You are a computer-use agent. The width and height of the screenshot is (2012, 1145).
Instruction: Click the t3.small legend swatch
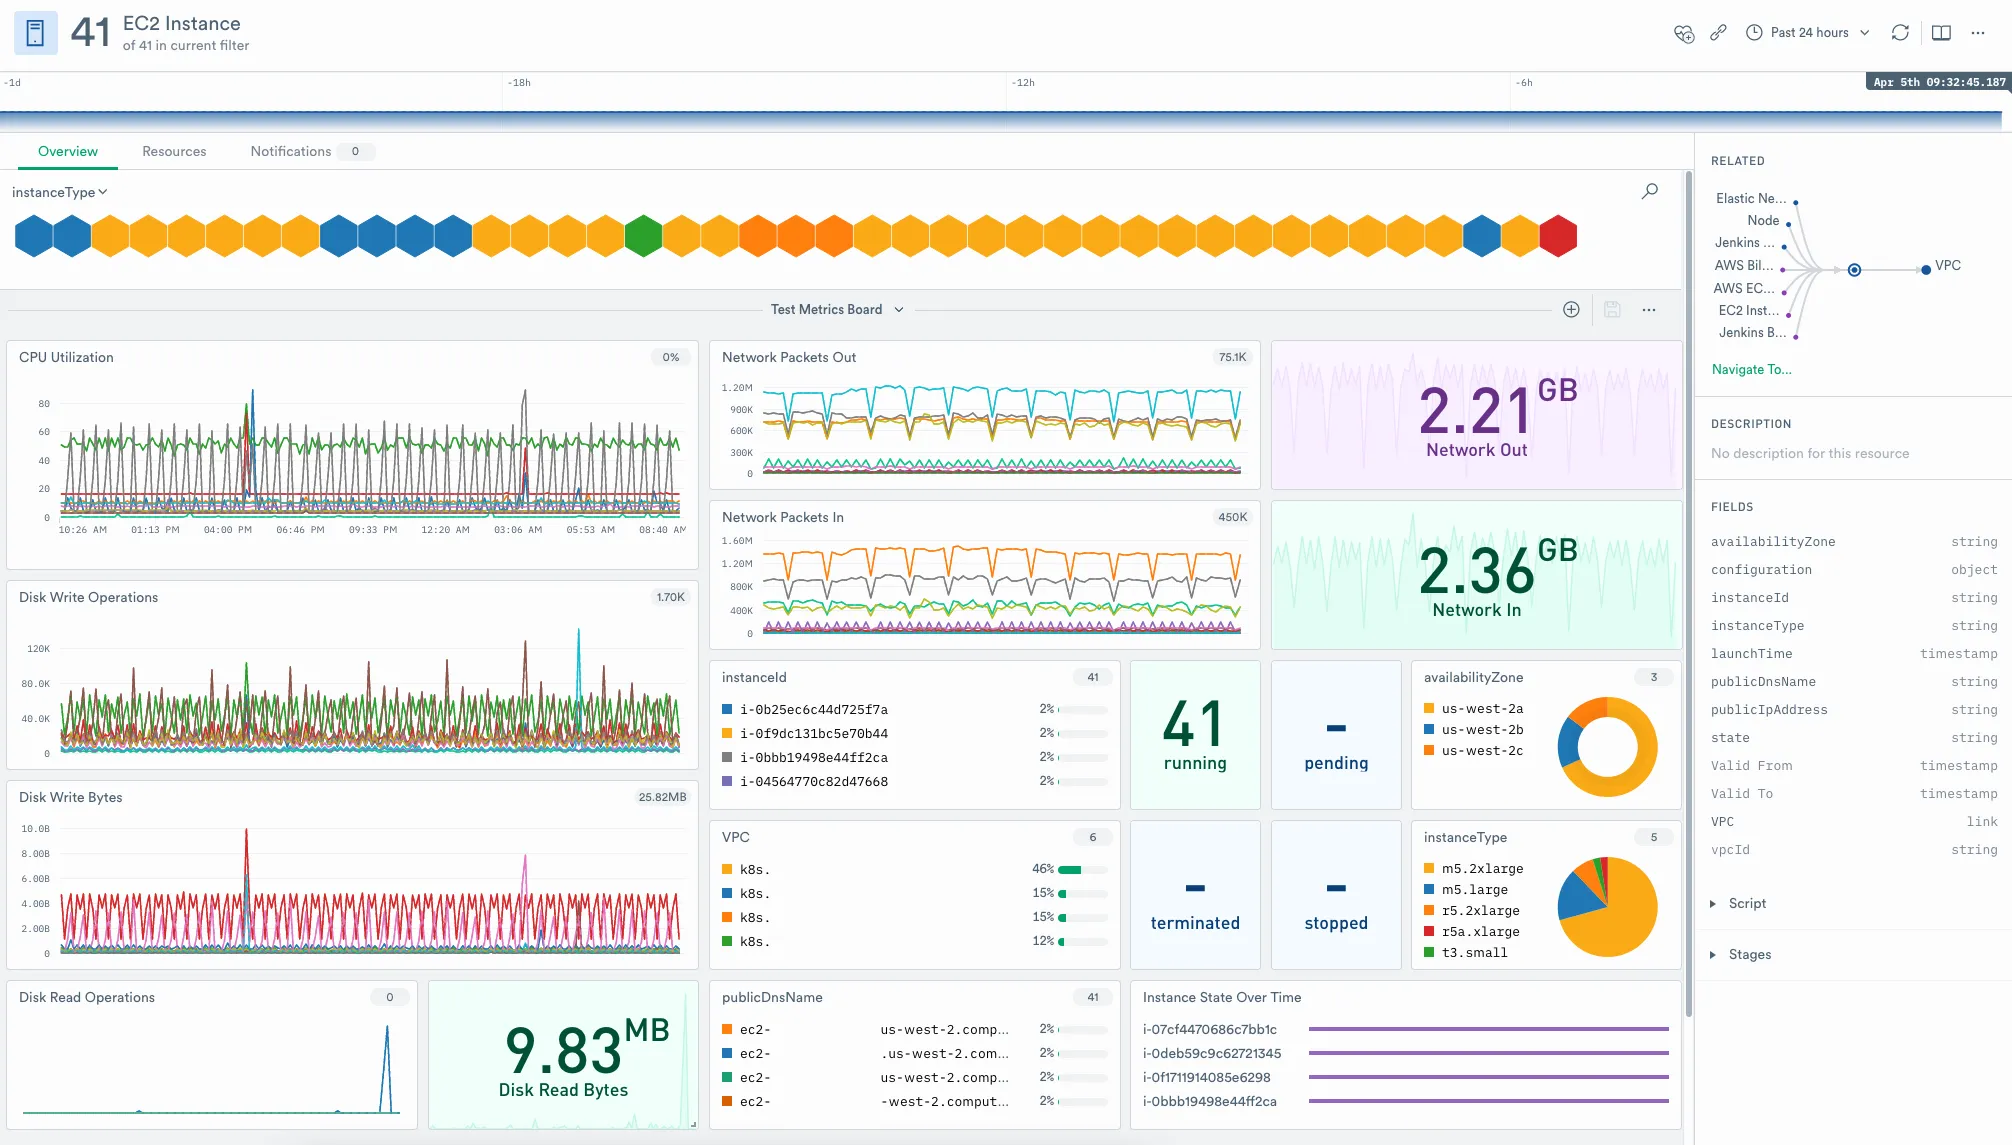[x=1429, y=953]
